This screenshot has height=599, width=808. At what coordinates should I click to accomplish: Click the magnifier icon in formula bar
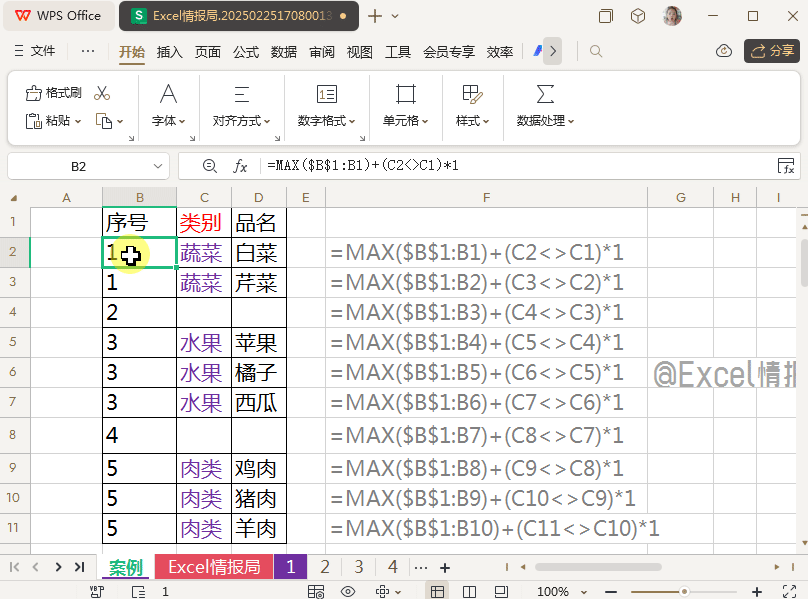(x=209, y=166)
